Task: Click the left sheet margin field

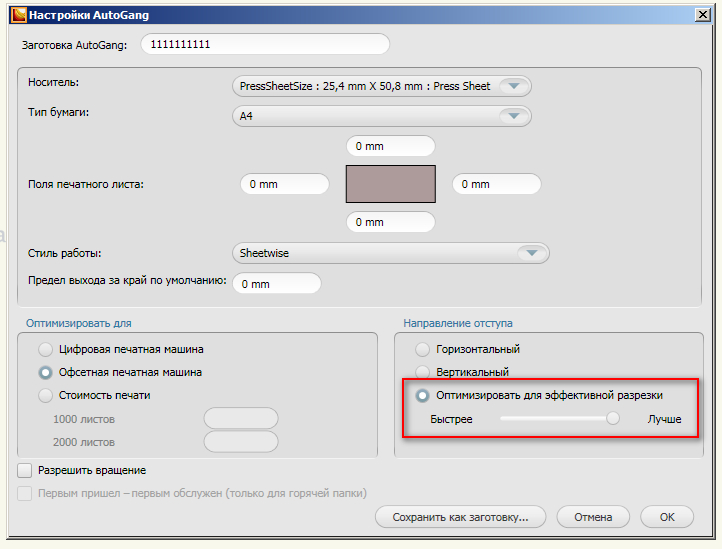Action: pyautogui.click(x=285, y=184)
